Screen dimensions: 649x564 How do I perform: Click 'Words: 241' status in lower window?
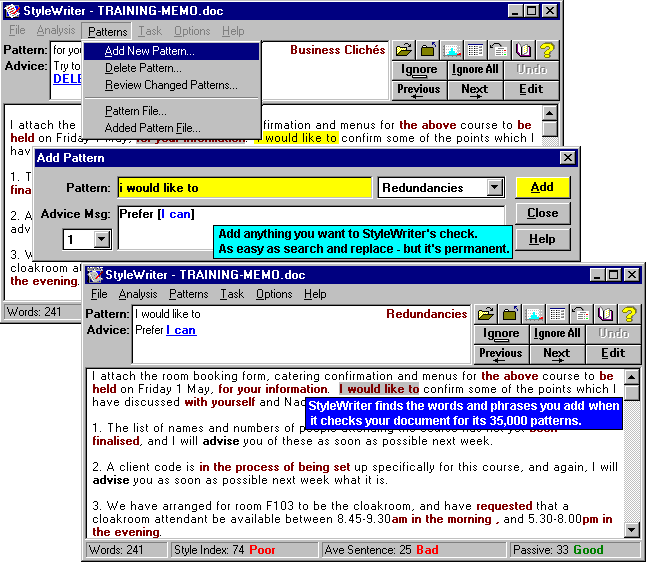(x=127, y=550)
